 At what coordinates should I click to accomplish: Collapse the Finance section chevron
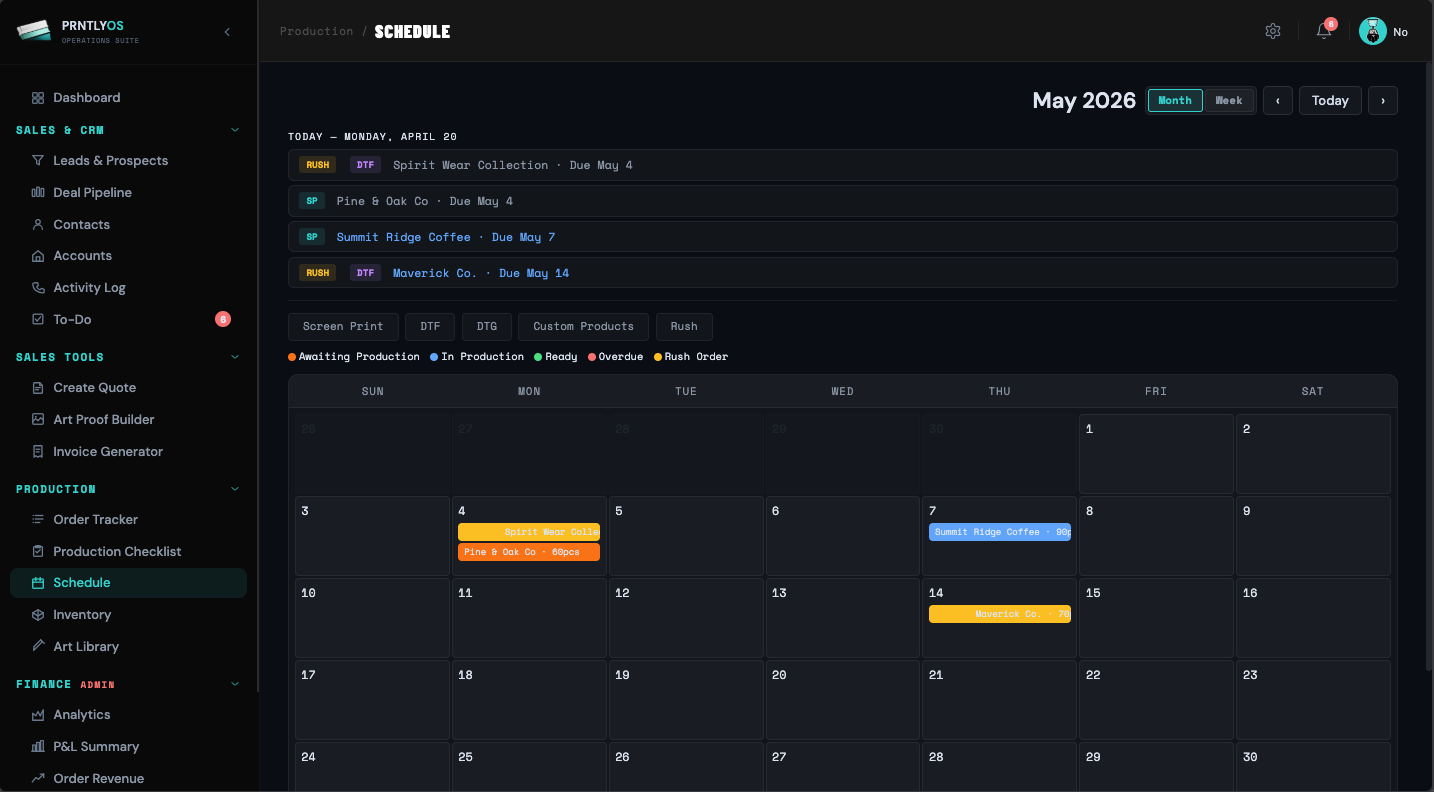tap(235, 684)
